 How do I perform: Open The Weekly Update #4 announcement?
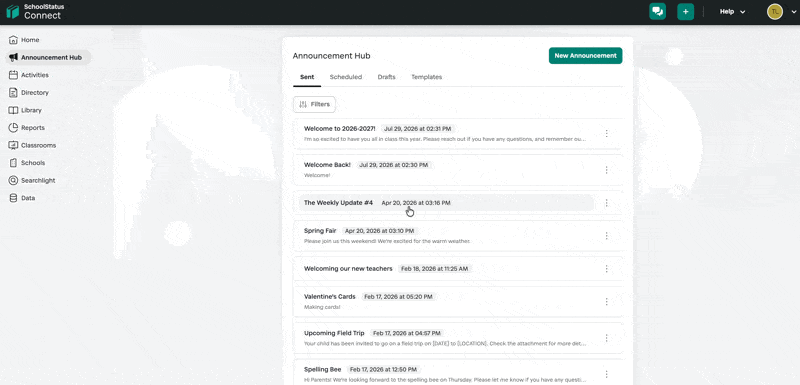pos(458,203)
